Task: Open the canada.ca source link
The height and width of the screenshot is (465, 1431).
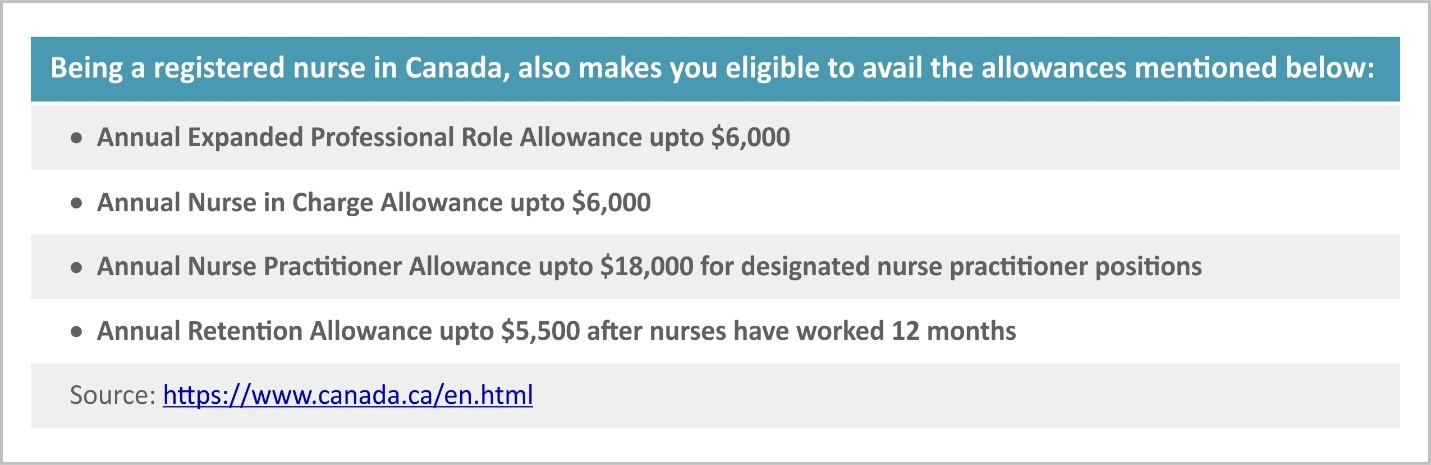Action: pyautogui.click(x=348, y=395)
